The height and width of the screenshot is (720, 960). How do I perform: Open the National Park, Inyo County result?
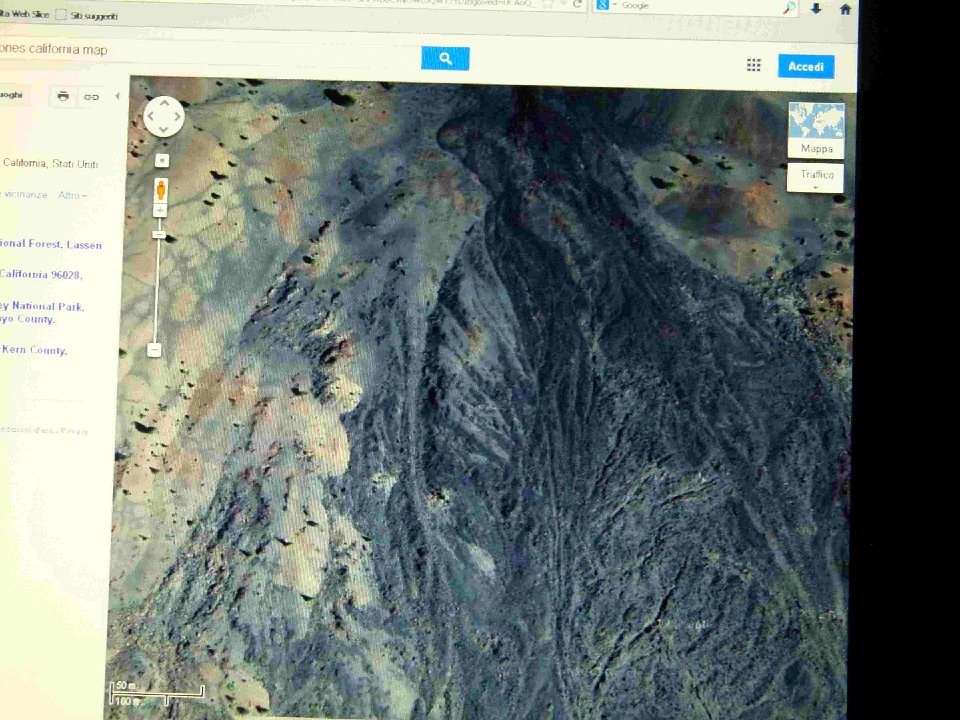click(x=42, y=312)
